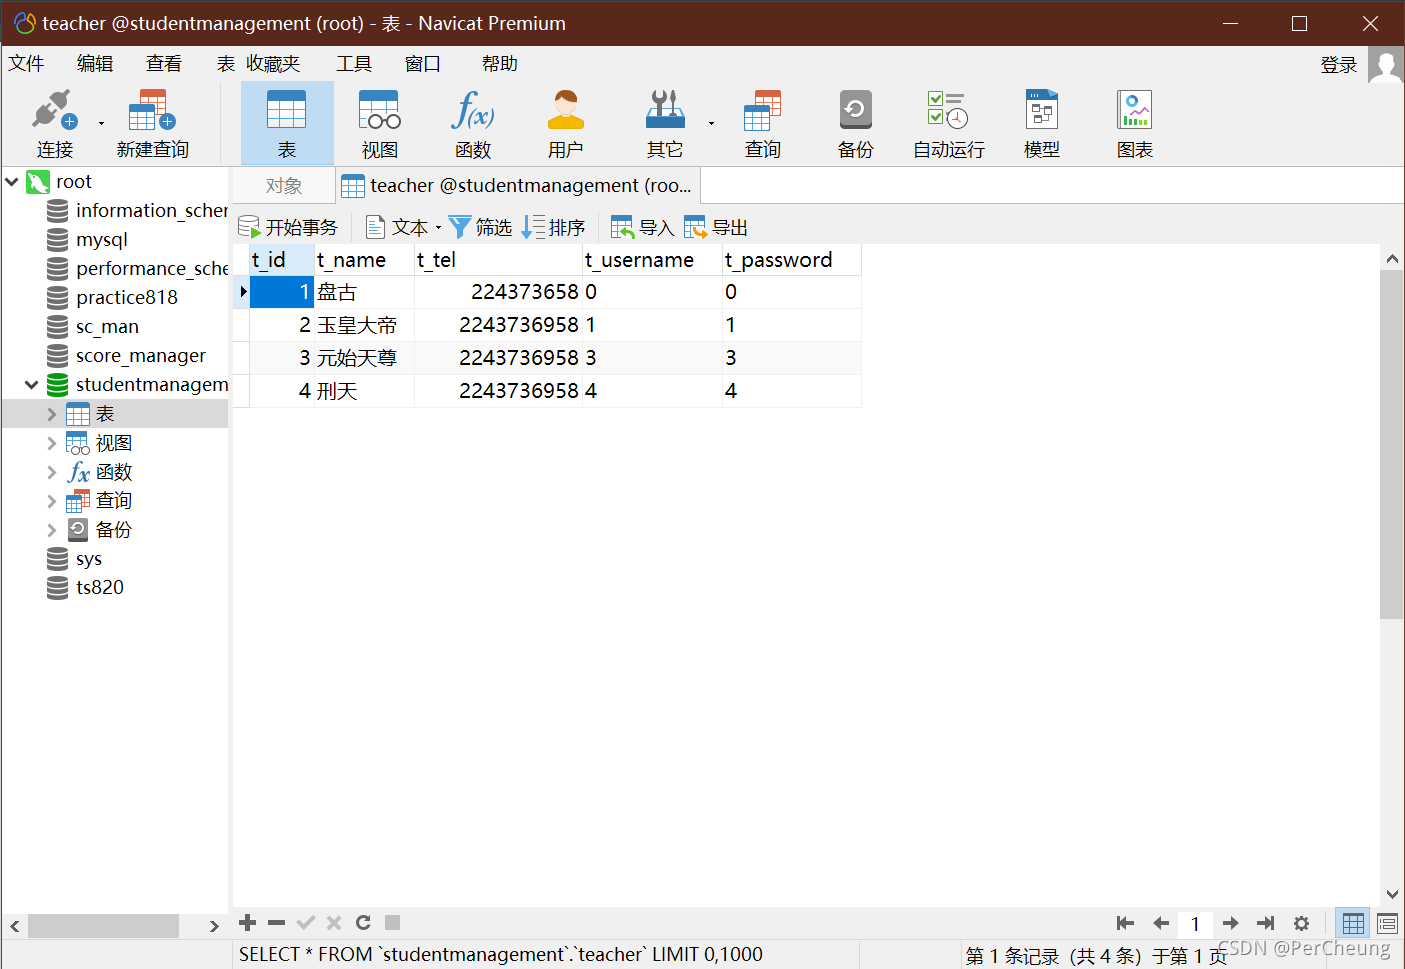Go to the first page of records
Image resolution: width=1405 pixels, height=969 pixels.
point(1125,923)
